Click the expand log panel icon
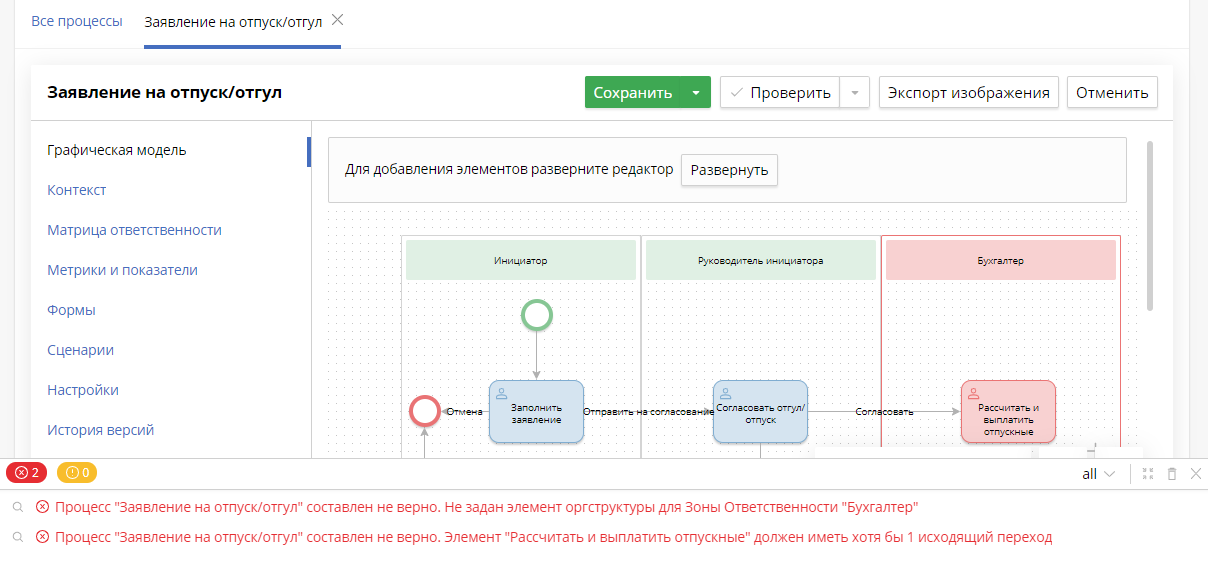 [x=1148, y=474]
